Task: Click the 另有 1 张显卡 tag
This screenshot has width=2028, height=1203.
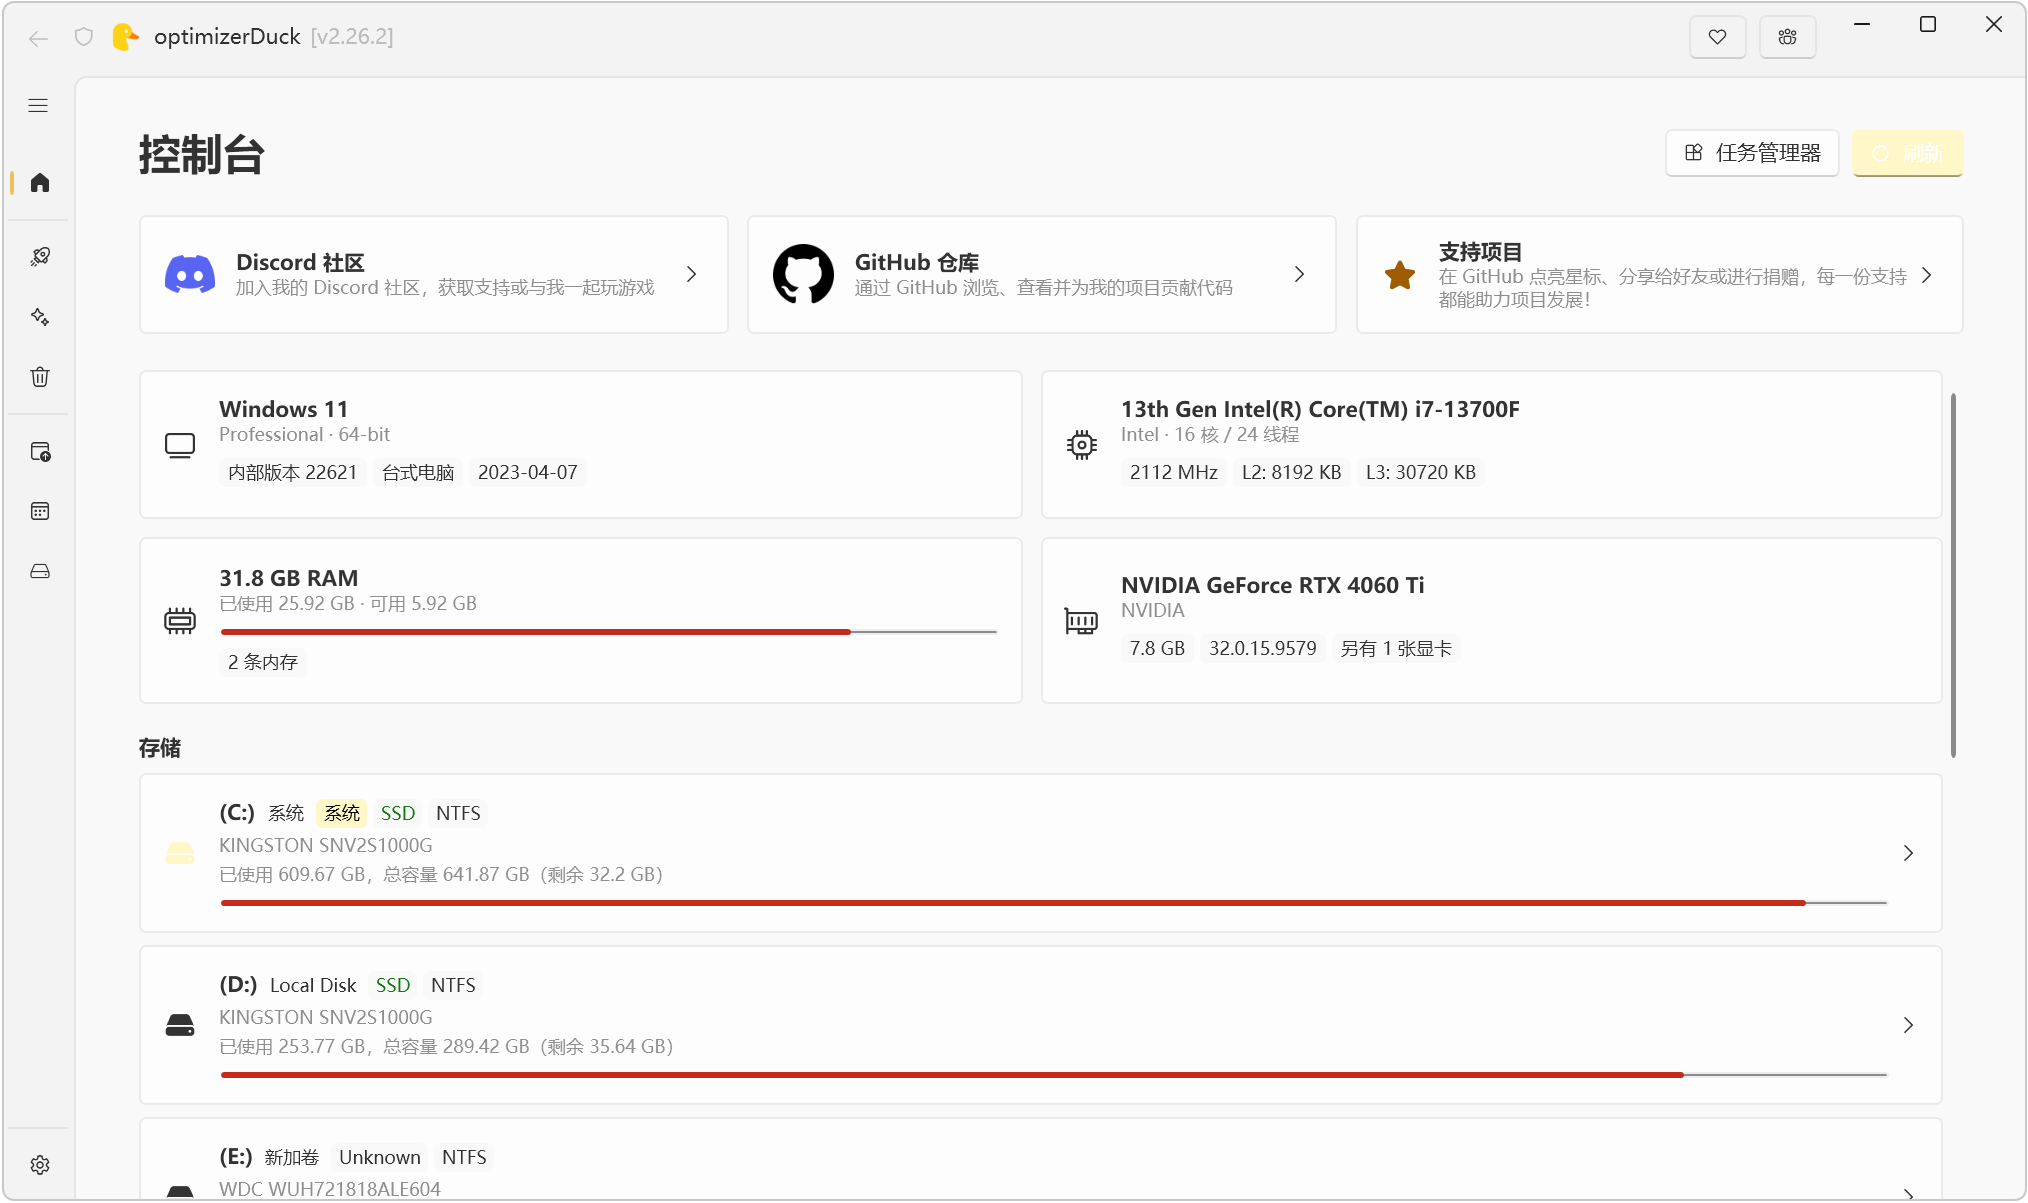Action: click(x=1396, y=648)
